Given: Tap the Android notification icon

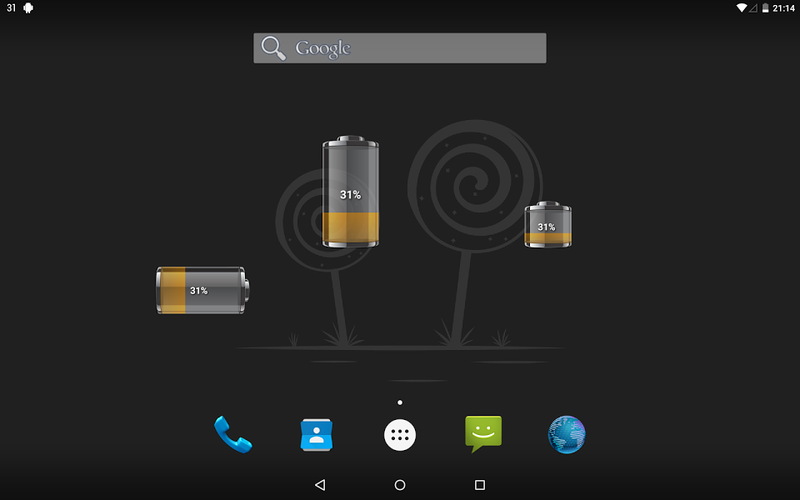Looking at the screenshot, I should [x=29, y=8].
